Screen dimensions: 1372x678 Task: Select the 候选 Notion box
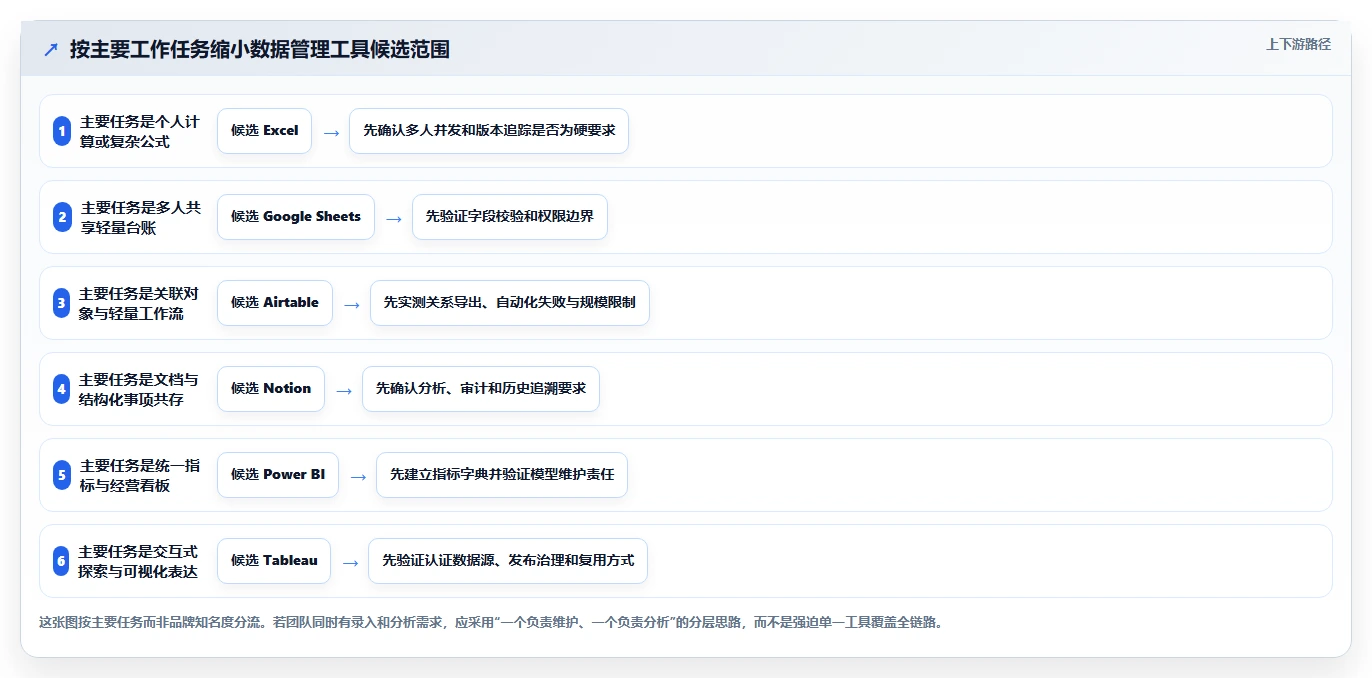tap(271, 389)
